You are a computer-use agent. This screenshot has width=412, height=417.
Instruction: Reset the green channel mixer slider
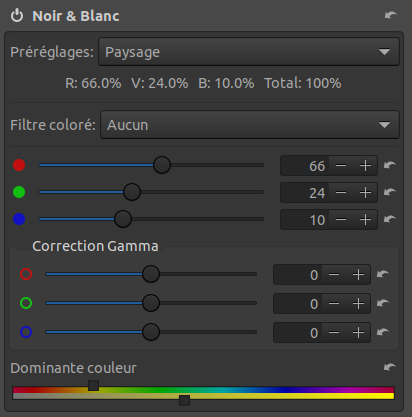click(x=390, y=192)
